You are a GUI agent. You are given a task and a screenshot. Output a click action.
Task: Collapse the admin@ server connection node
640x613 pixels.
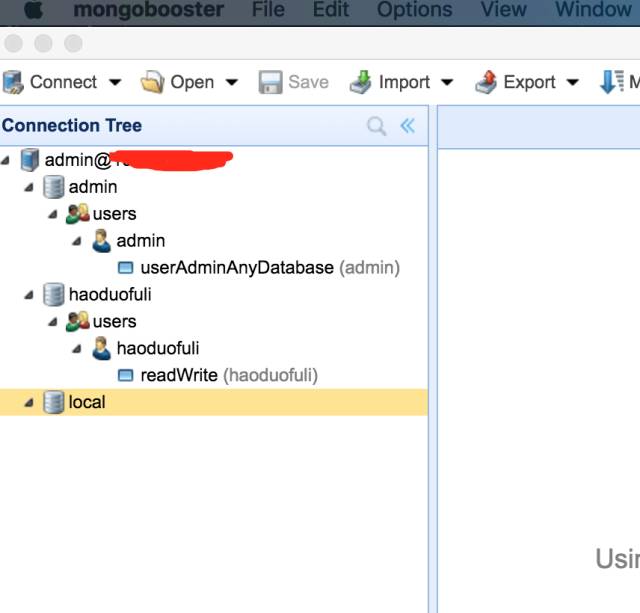click(6, 160)
